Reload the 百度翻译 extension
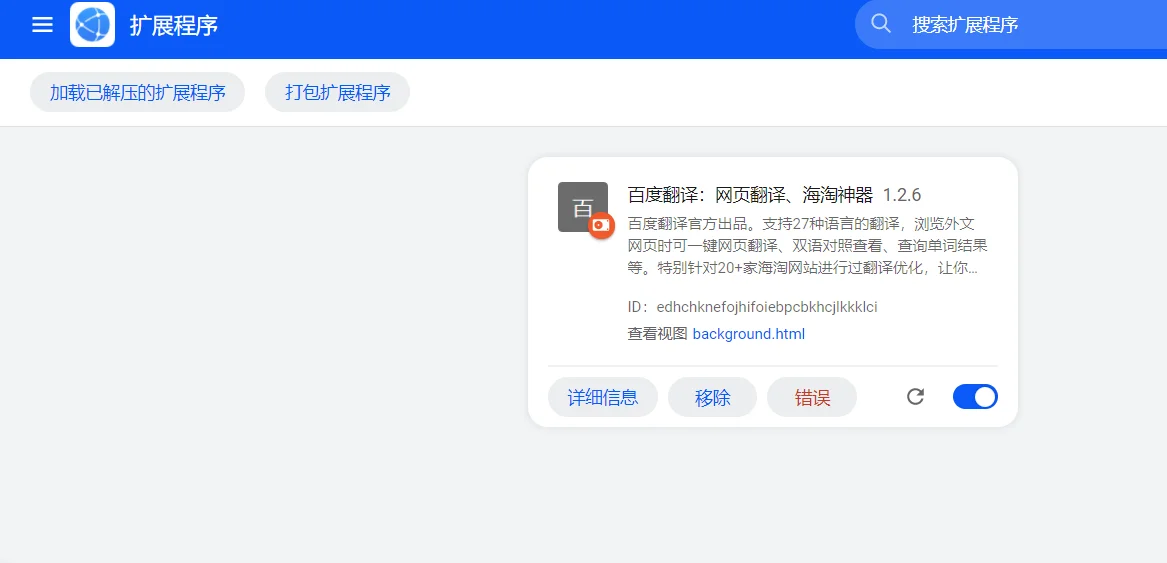The image size is (1167, 563). tap(915, 397)
